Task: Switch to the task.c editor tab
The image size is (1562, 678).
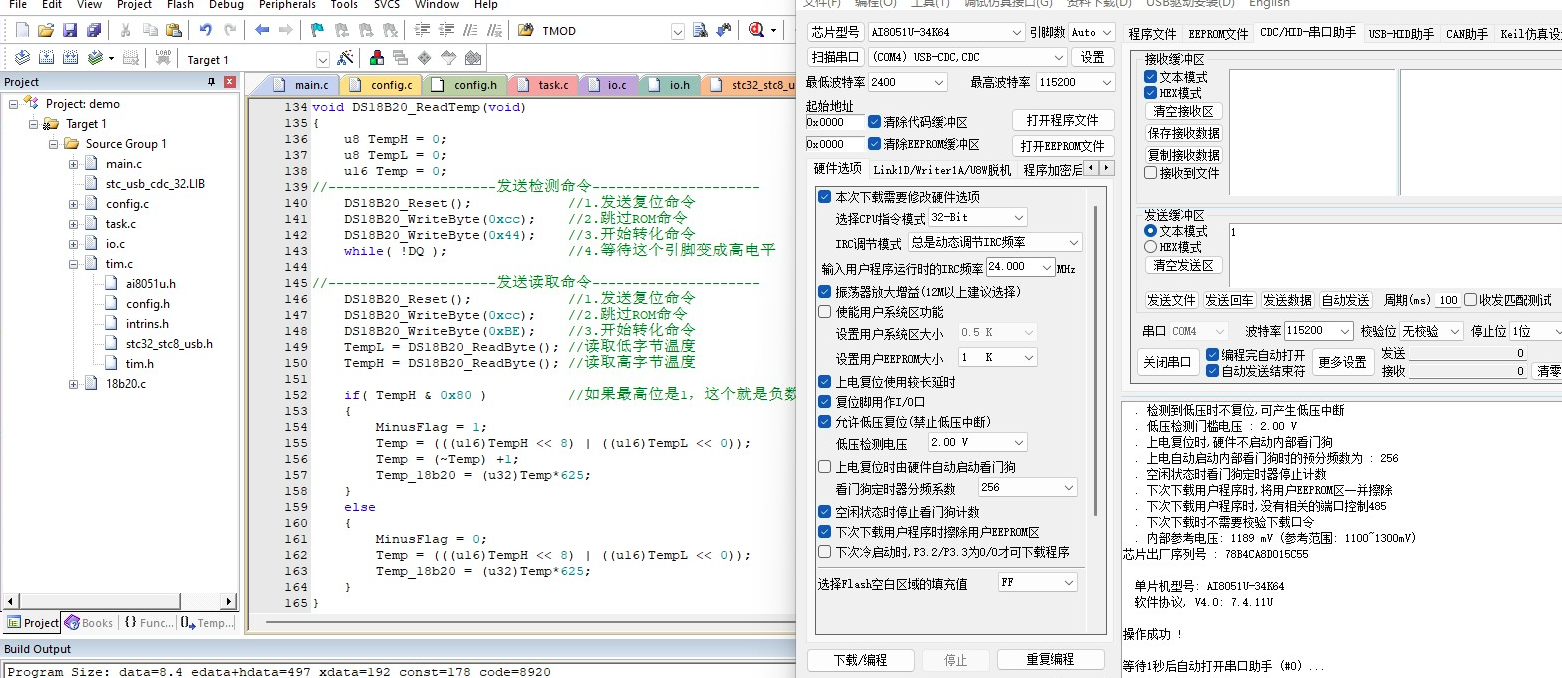Action: 543,85
